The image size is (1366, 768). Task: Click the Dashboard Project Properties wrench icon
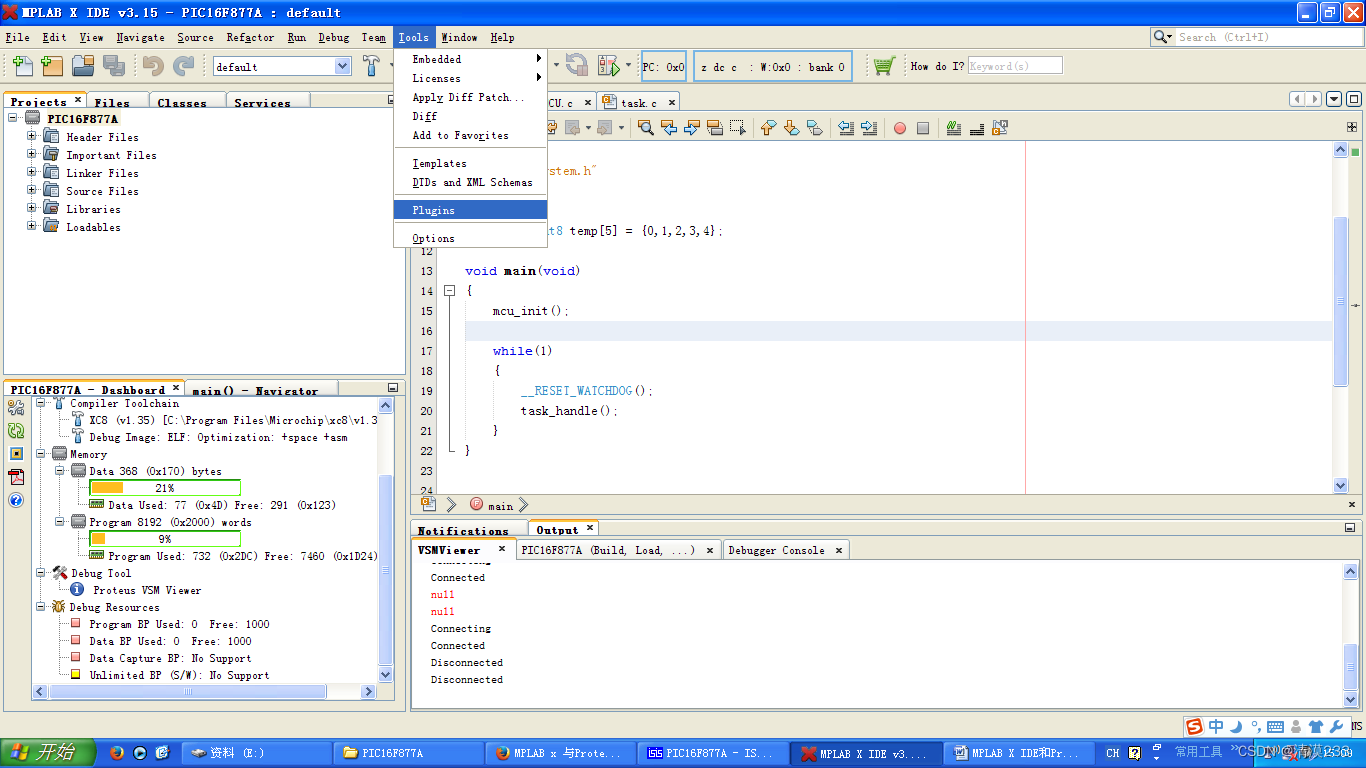(16, 407)
